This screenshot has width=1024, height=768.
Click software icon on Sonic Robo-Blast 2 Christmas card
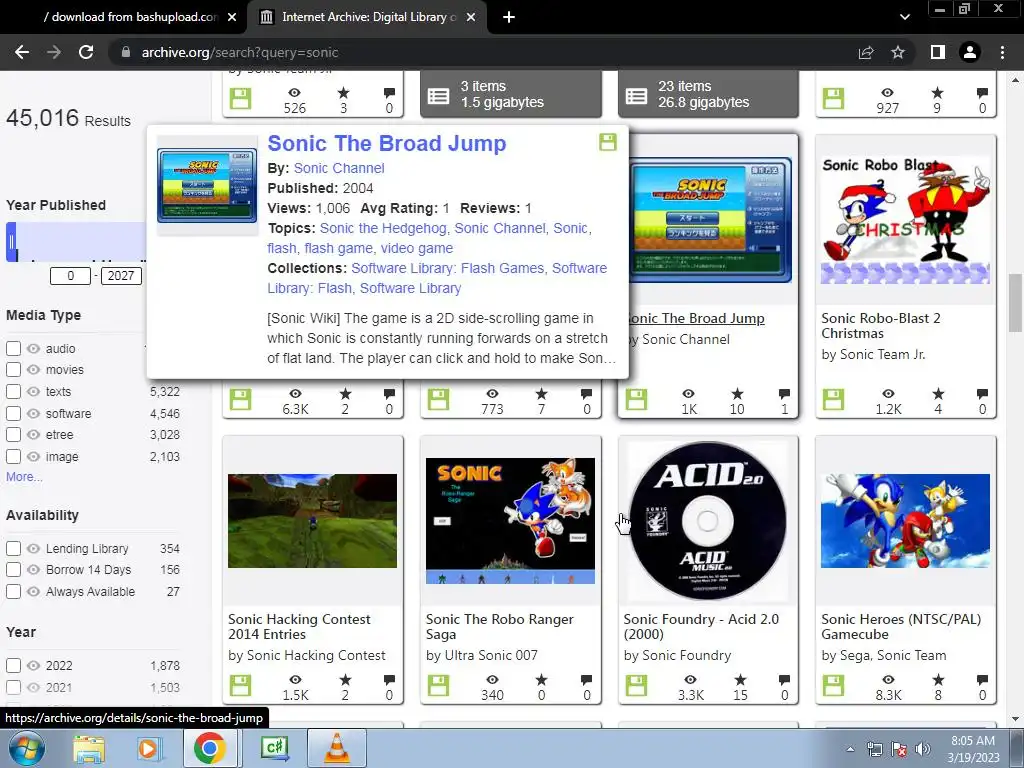tap(833, 399)
